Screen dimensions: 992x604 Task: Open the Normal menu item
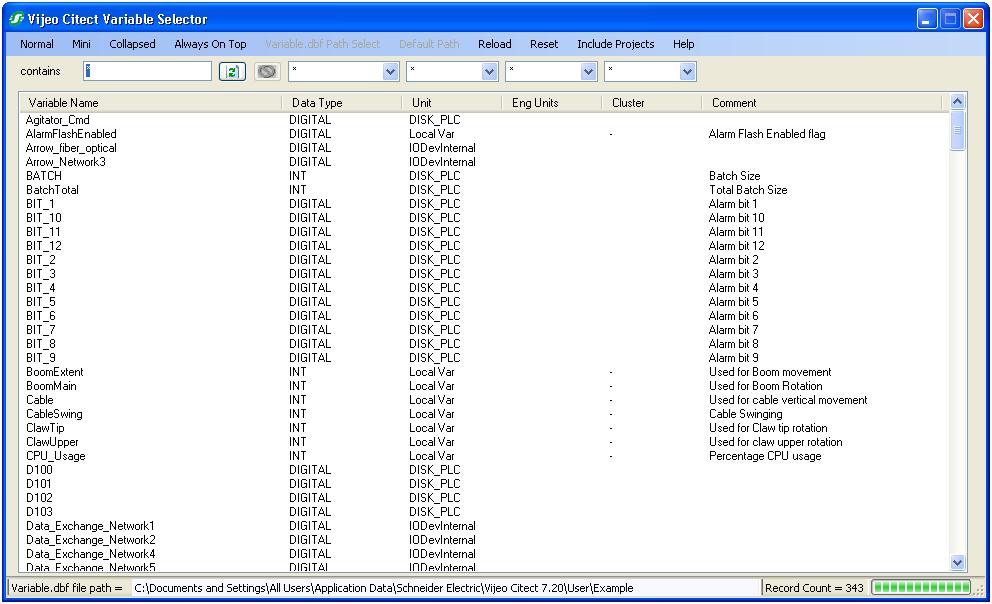click(x=37, y=44)
